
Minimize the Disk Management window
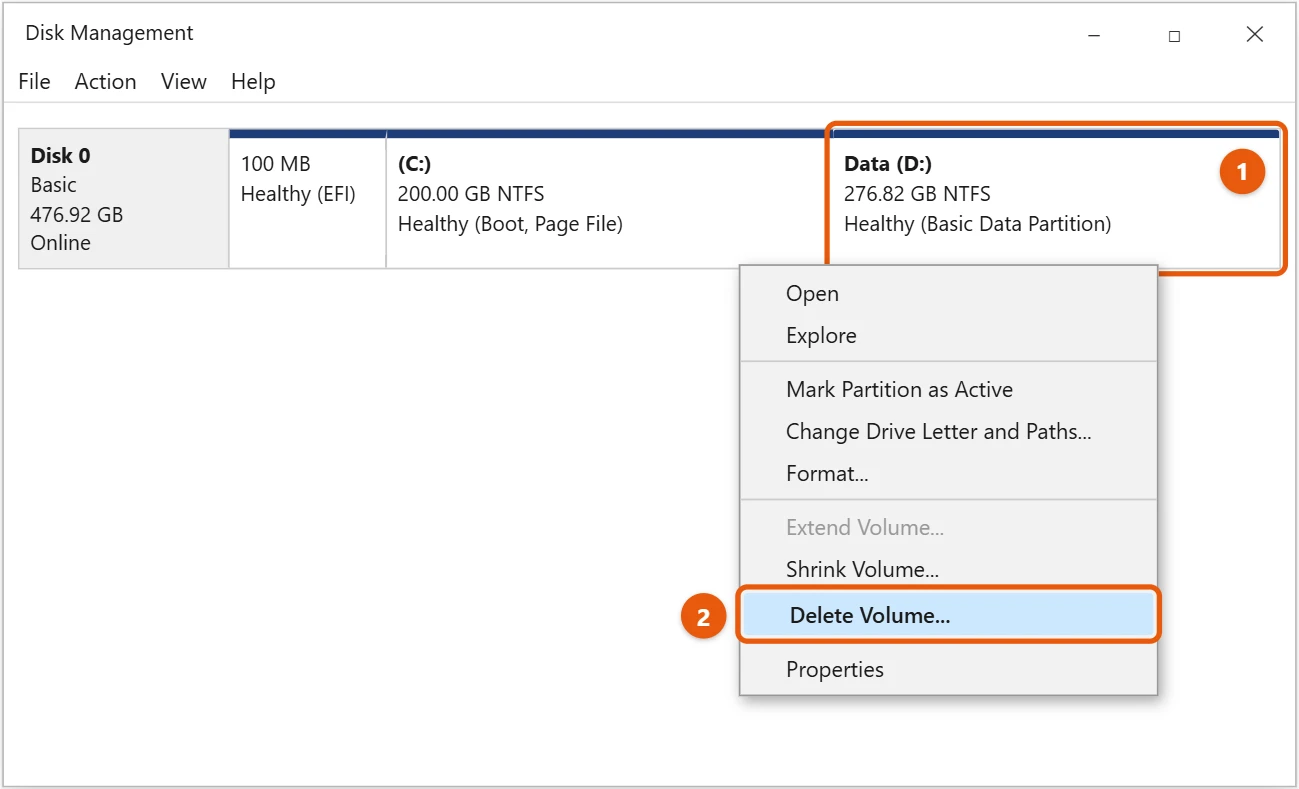point(1094,35)
